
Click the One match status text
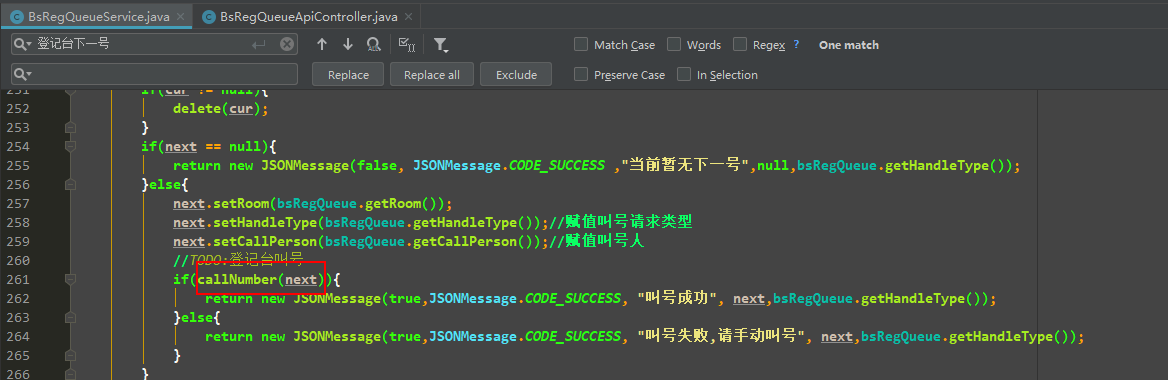click(848, 45)
